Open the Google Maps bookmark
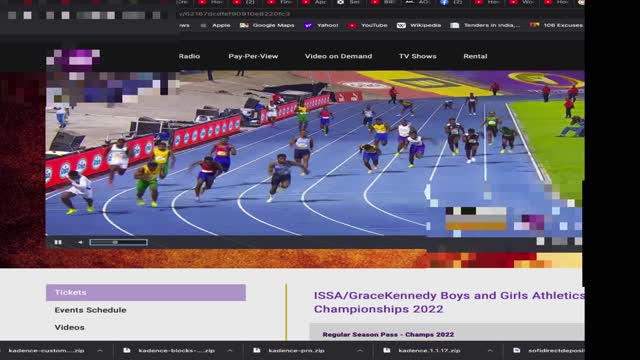This screenshot has height=360, width=640. (267, 25)
